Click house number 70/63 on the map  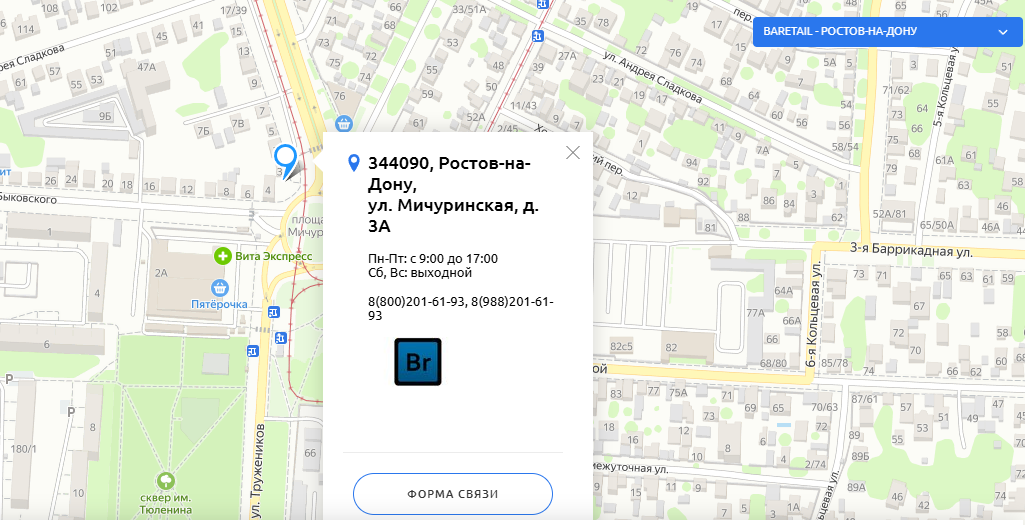(824, 407)
